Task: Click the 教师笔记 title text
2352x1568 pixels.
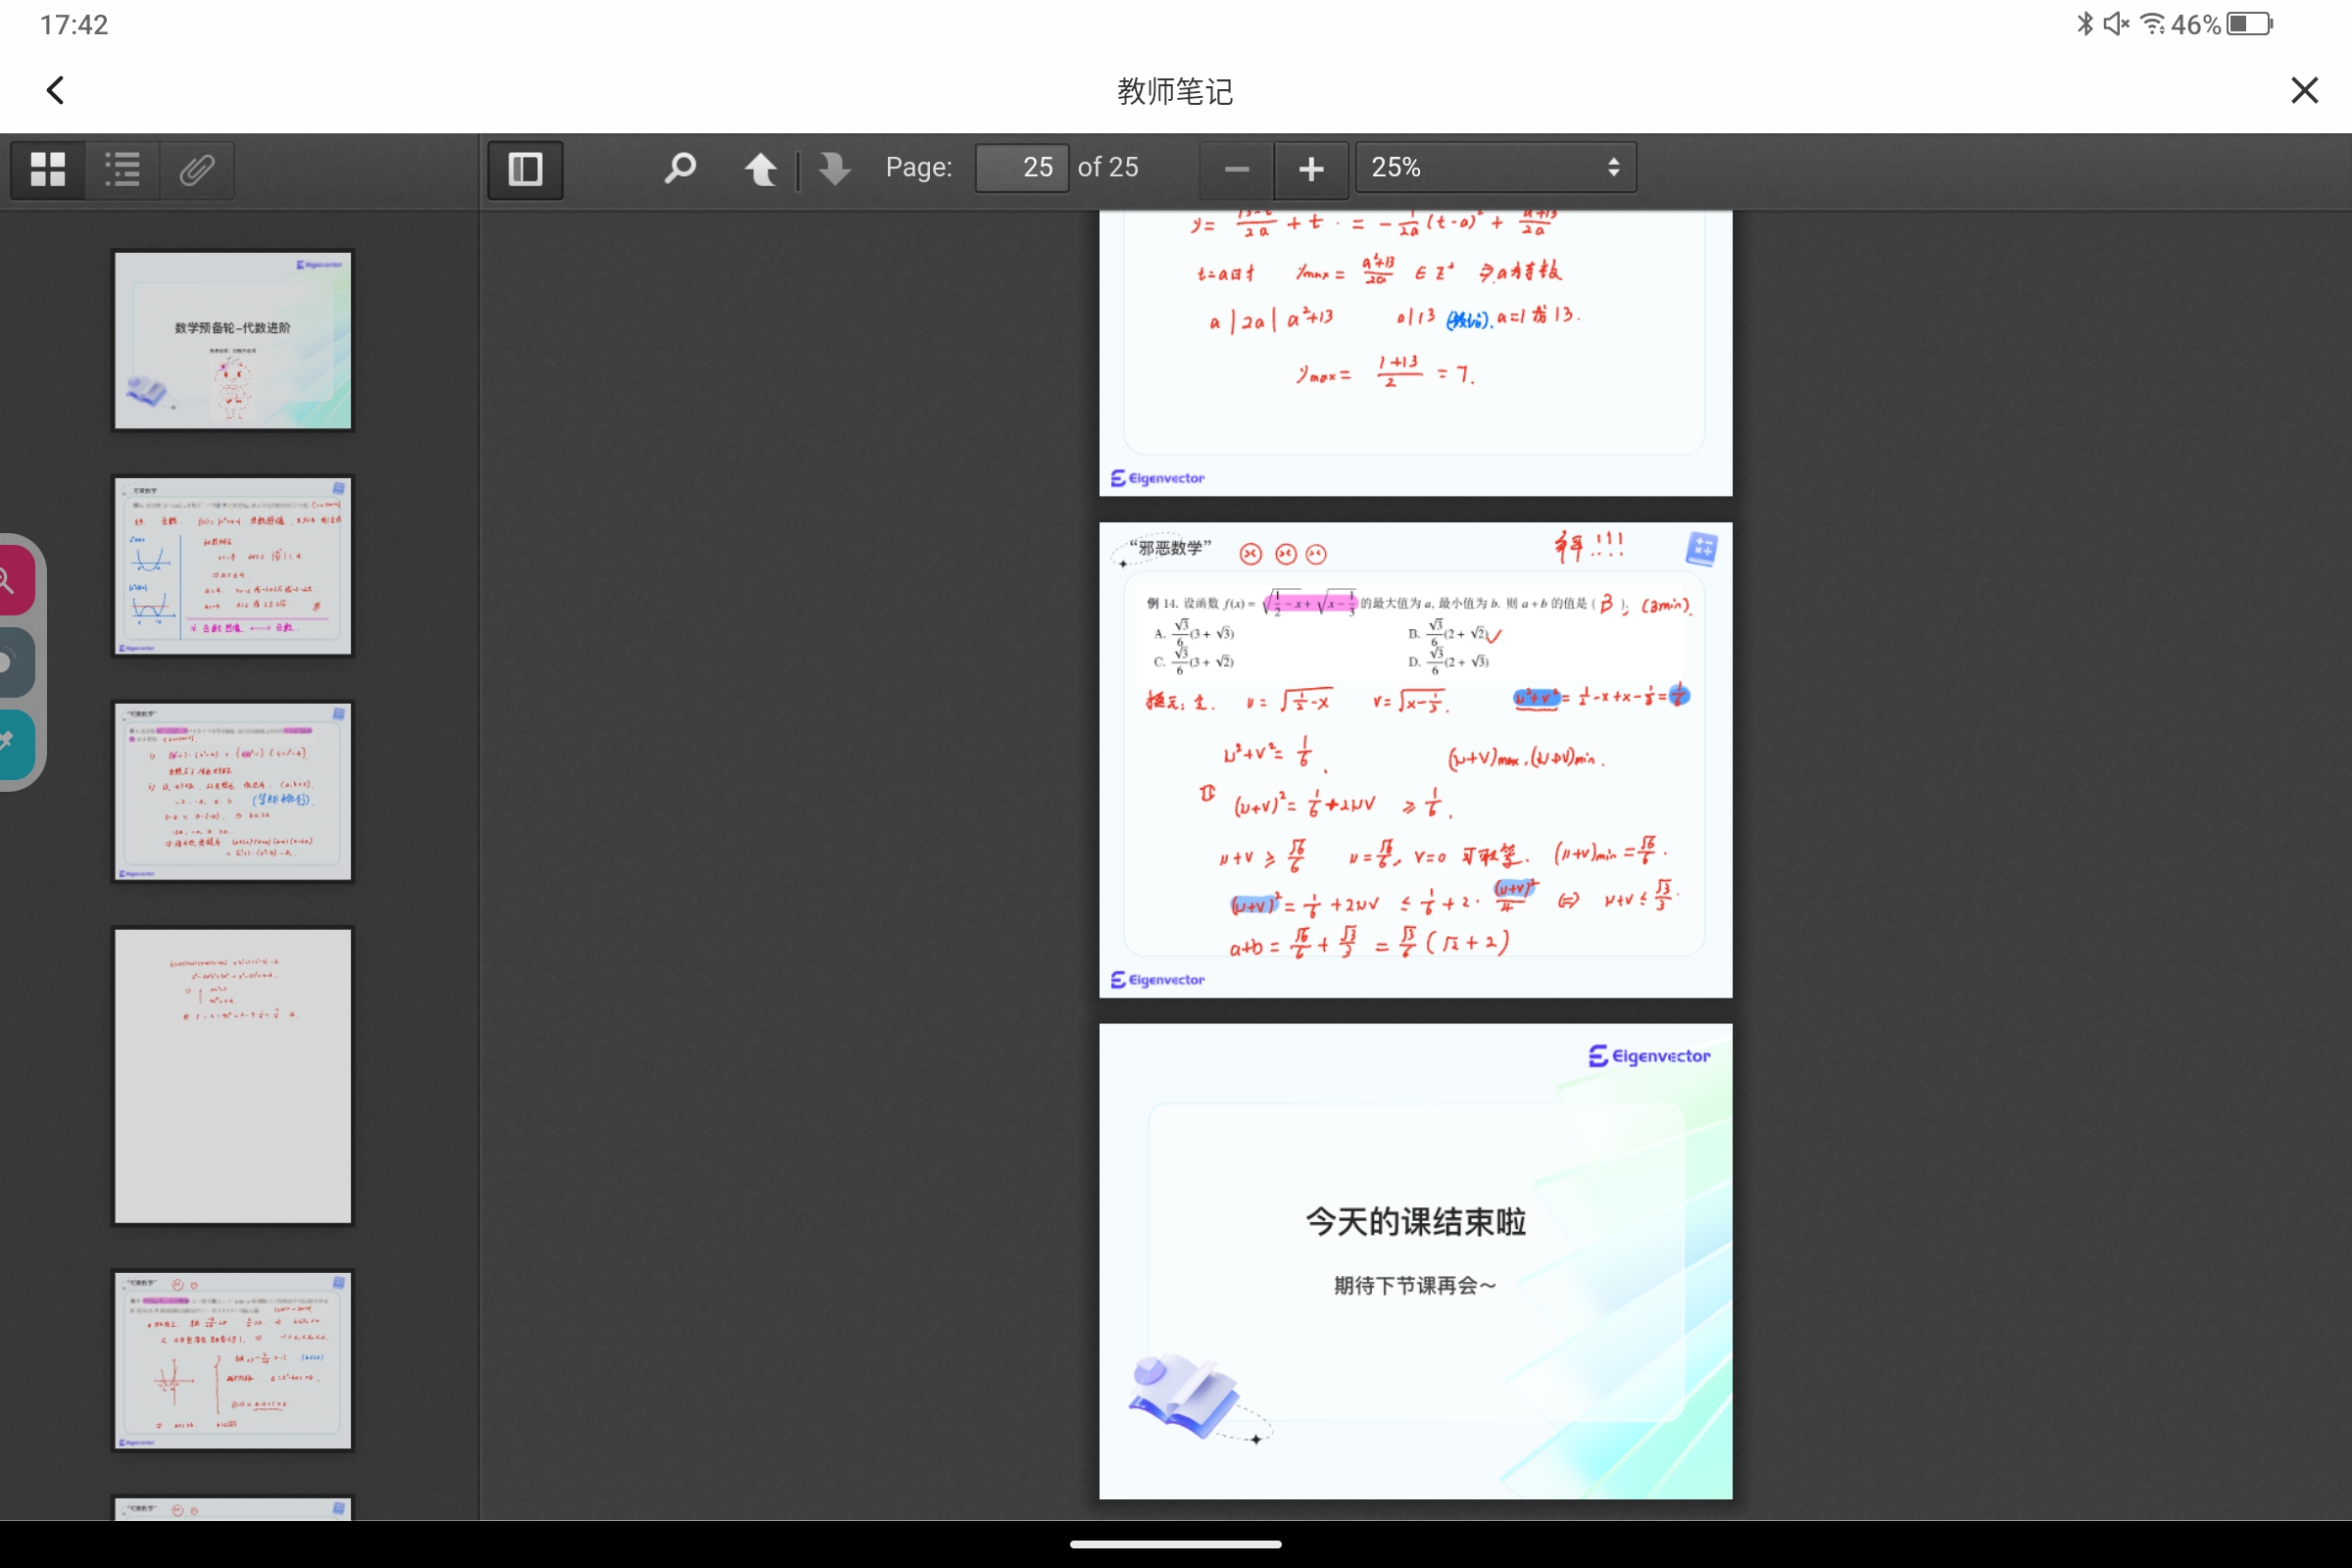Action: click(1175, 91)
